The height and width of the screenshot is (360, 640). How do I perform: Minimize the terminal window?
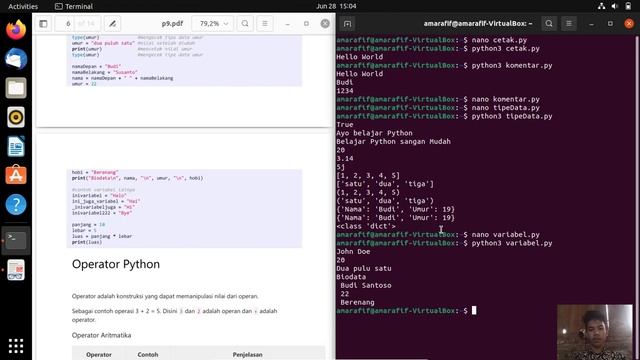(591, 24)
